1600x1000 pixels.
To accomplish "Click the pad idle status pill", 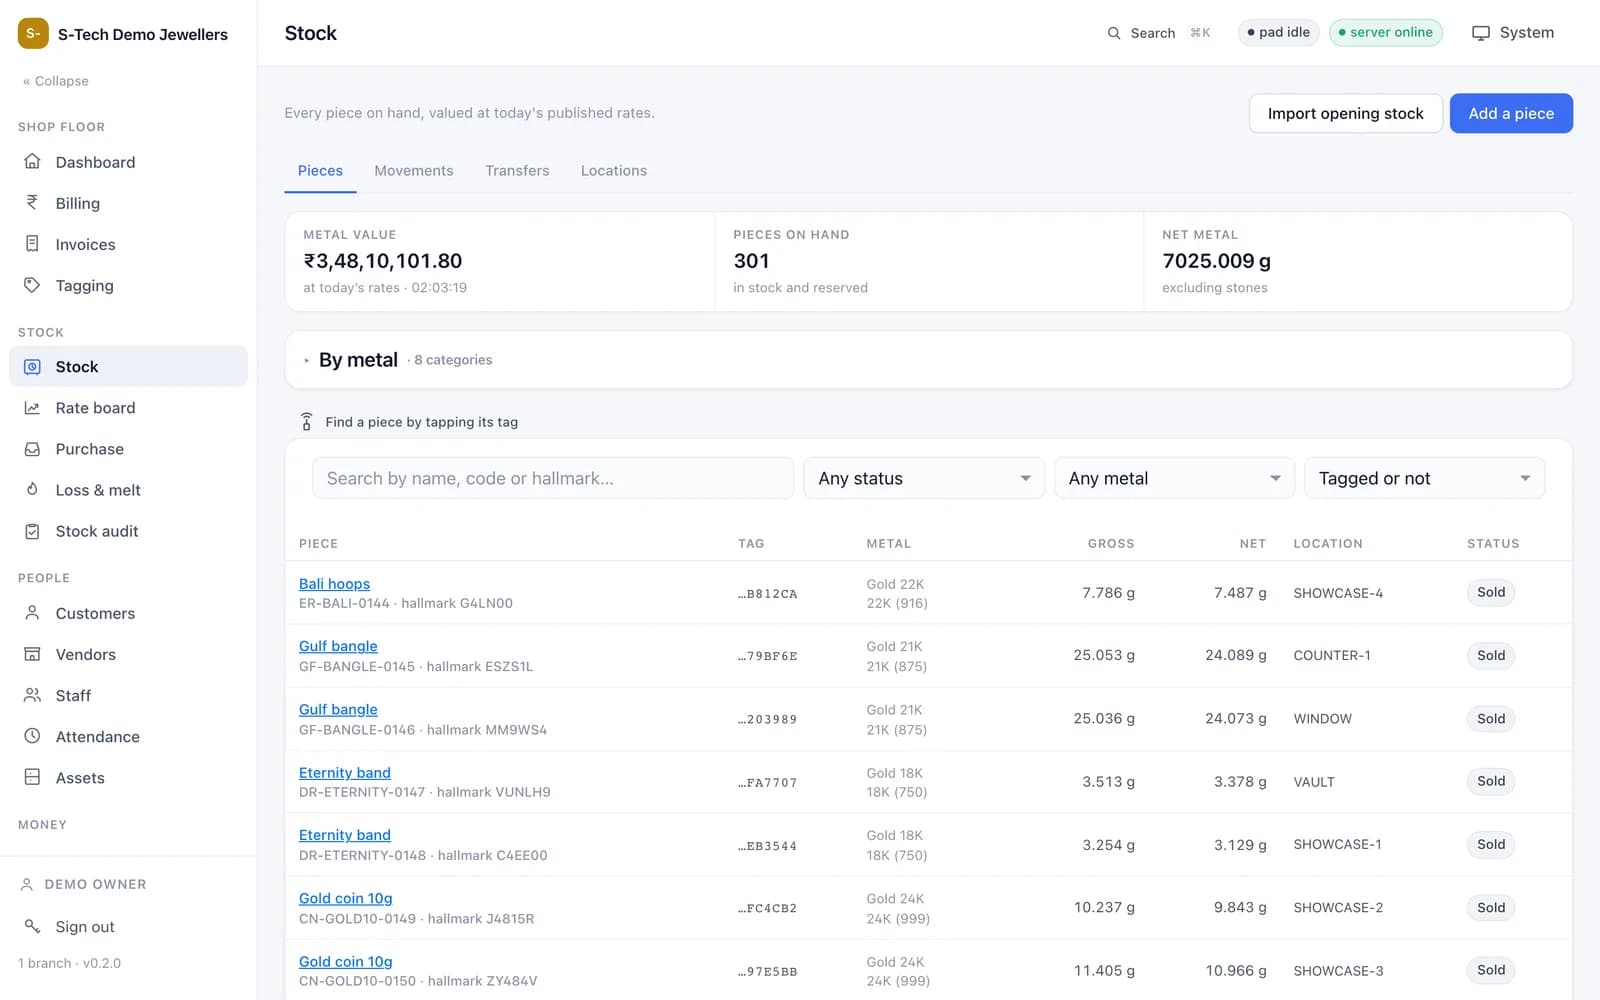I will coord(1279,33).
